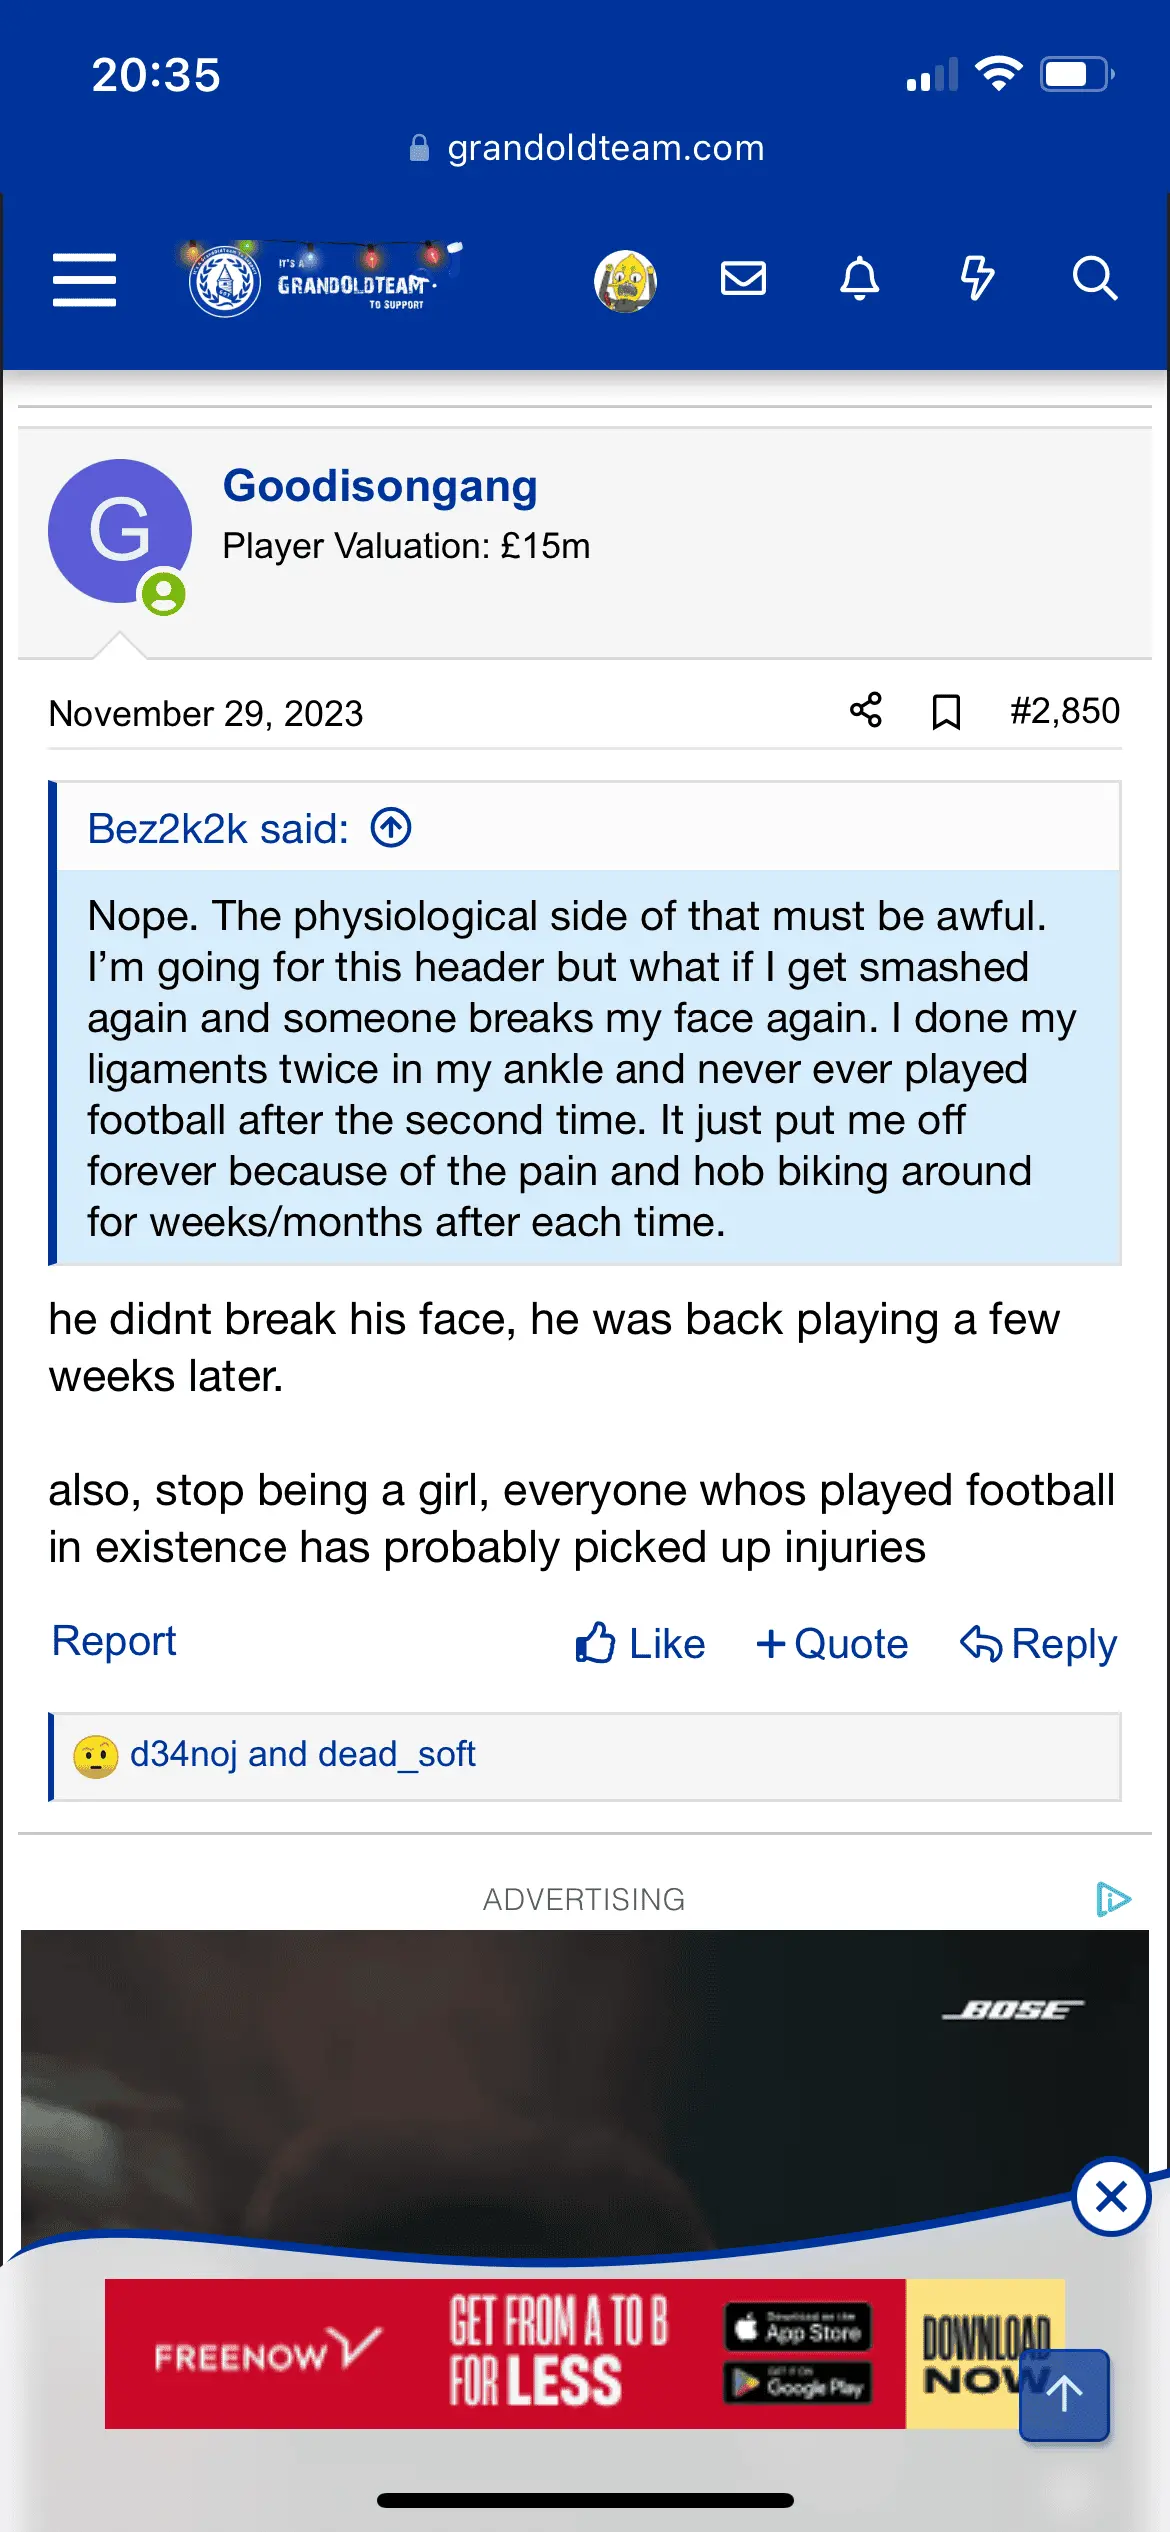
Task: Open the inbox envelope icon
Action: point(743,278)
